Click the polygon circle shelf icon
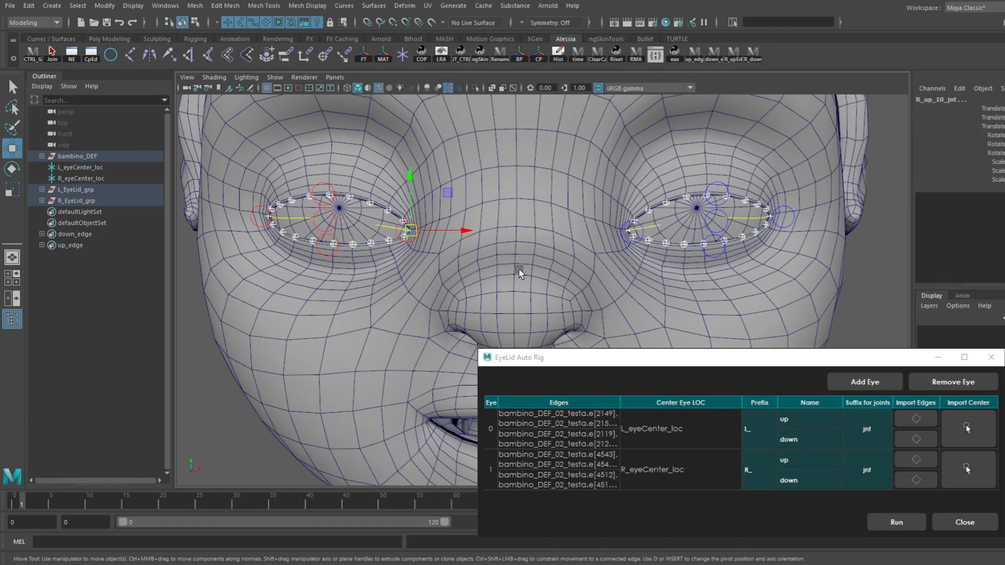Viewport: 1005px width, 565px height. click(110, 55)
